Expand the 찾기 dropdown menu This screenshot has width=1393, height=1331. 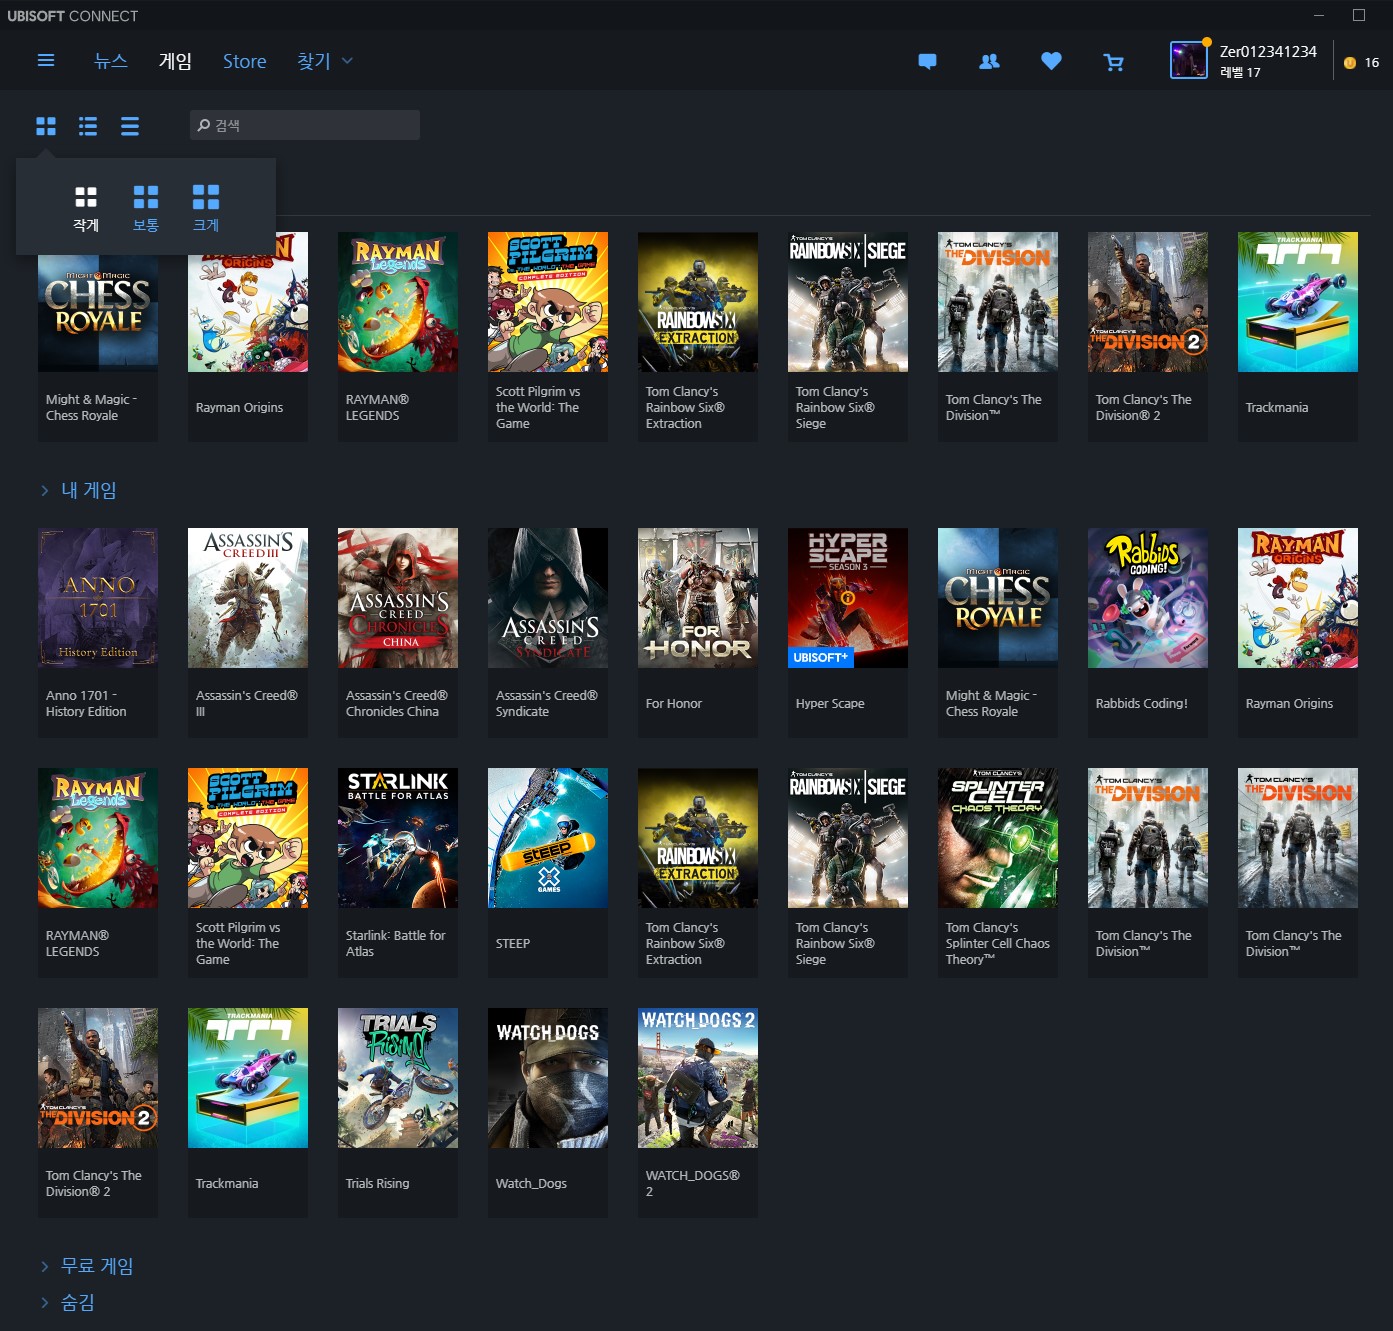point(325,61)
